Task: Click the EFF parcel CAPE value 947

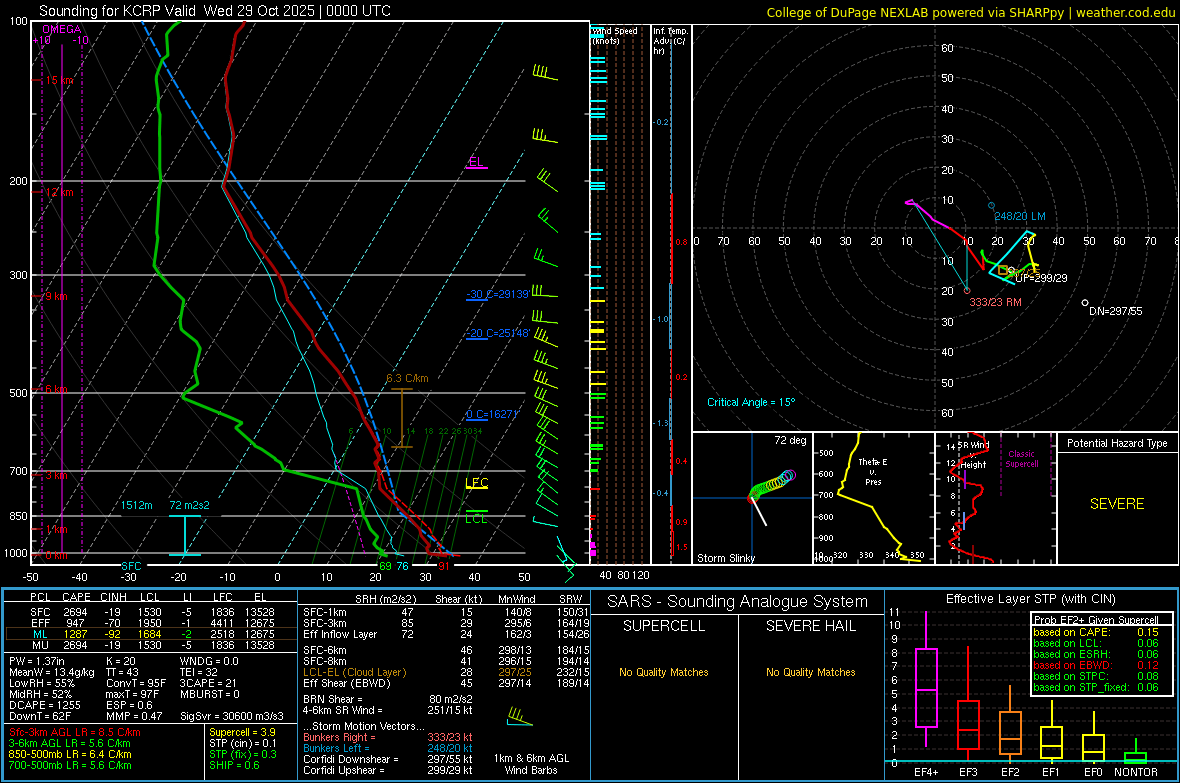Action: pyautogui.click(x=75, y=623)
